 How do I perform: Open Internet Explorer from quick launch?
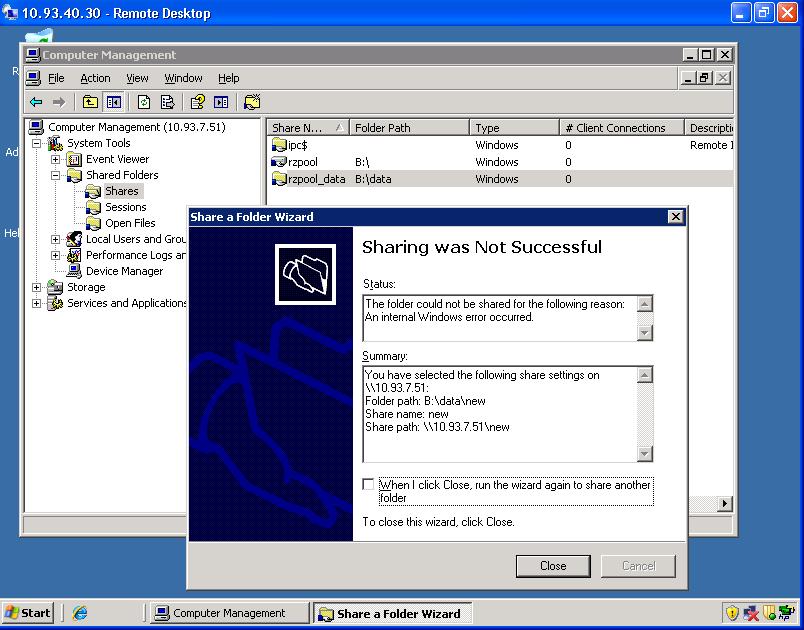click(x=80, y=613)
